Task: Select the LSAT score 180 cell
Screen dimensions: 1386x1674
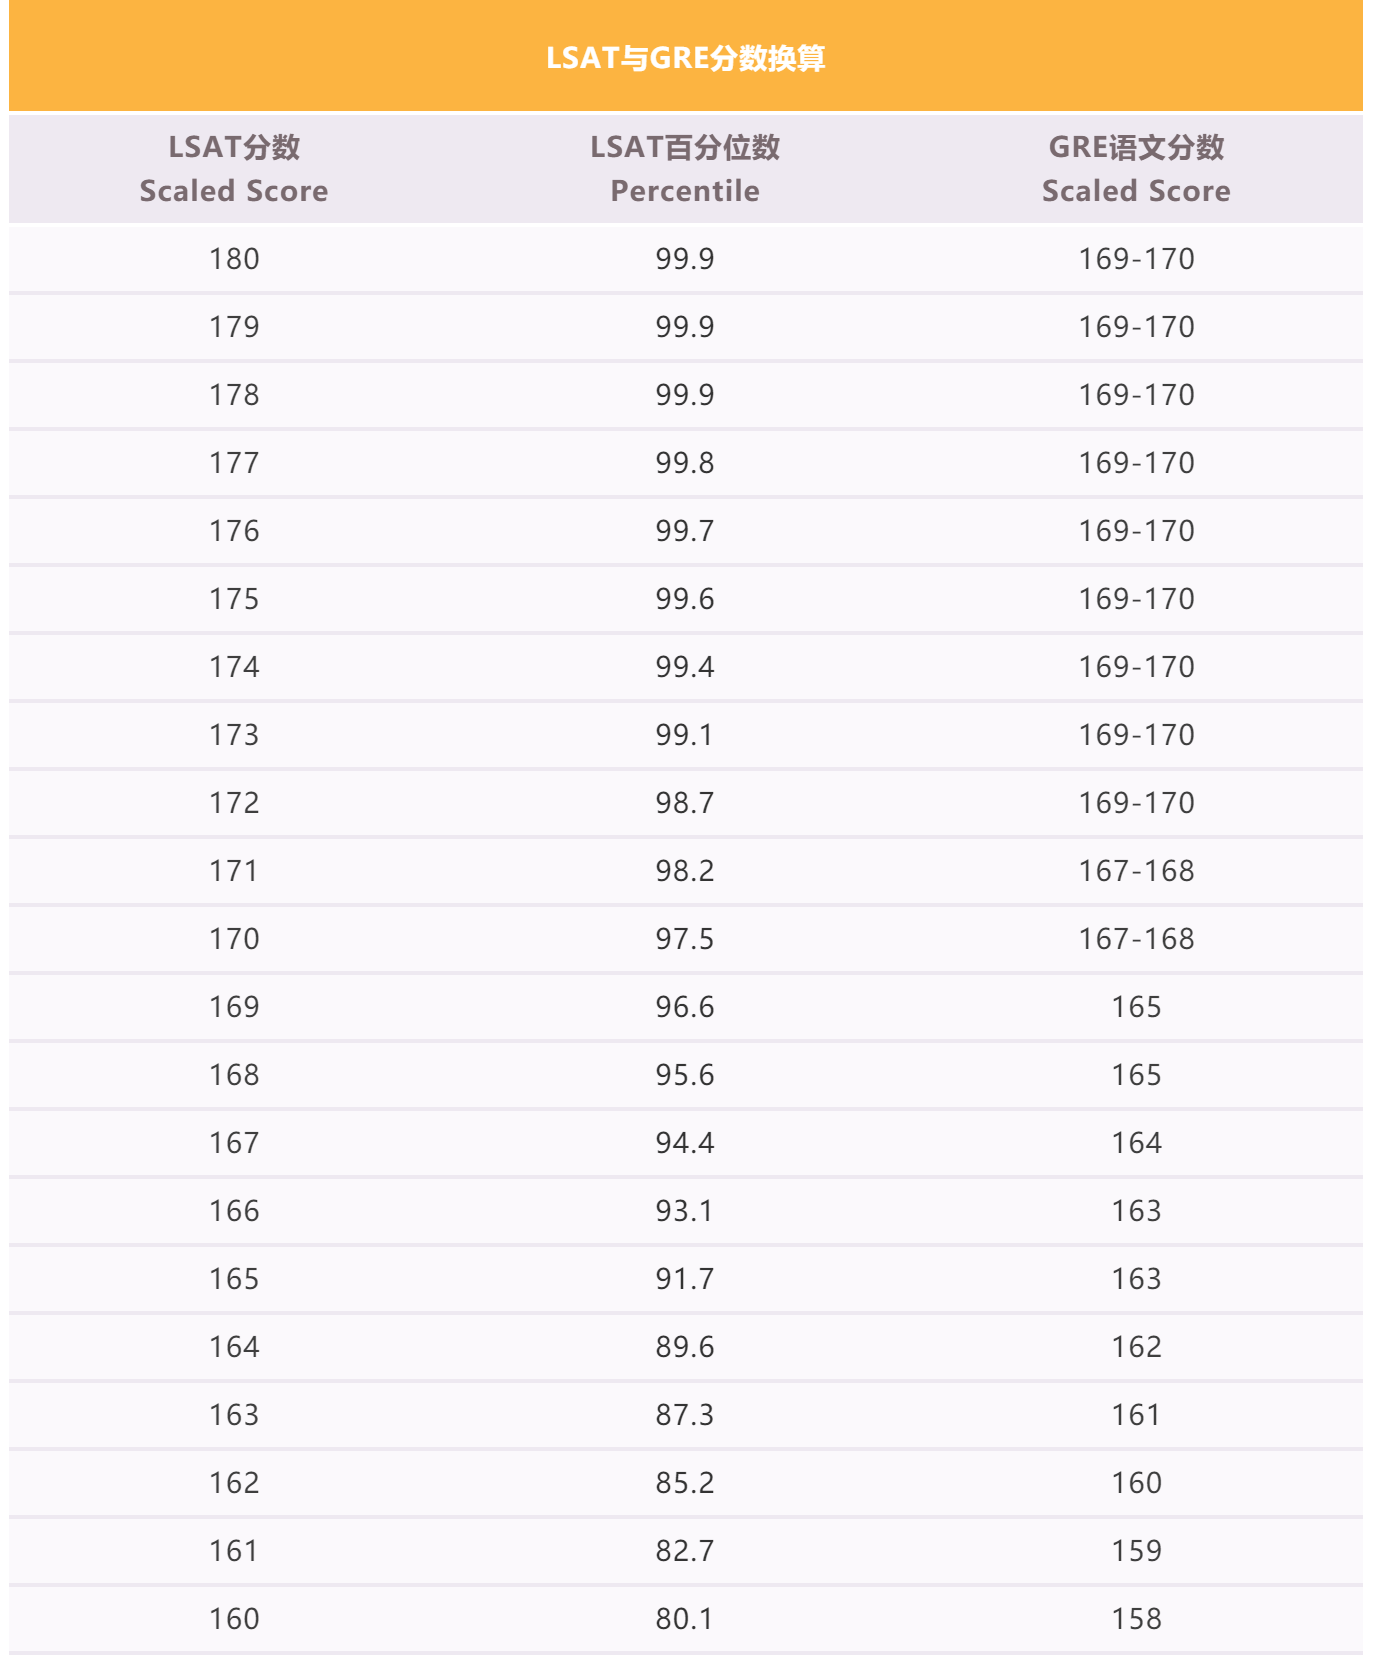Action: click(x=234, y=259)
